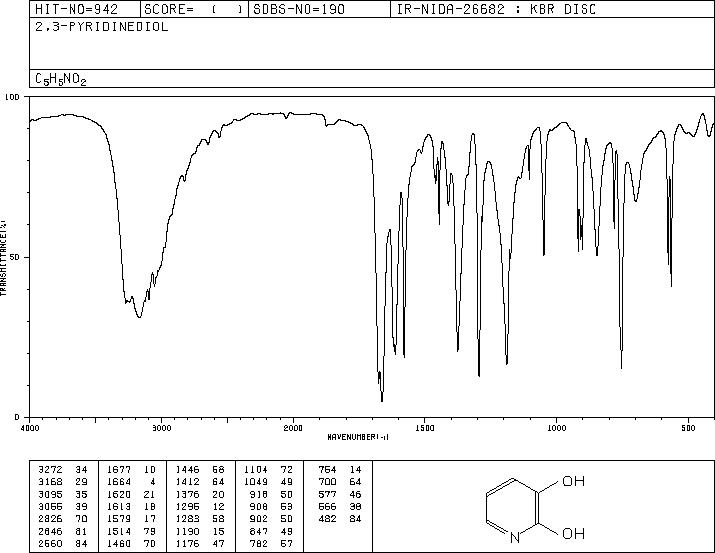The image size is (715, 553).
Task: Click the 1620 entry in the peak table
Action: tap(119, 494)
